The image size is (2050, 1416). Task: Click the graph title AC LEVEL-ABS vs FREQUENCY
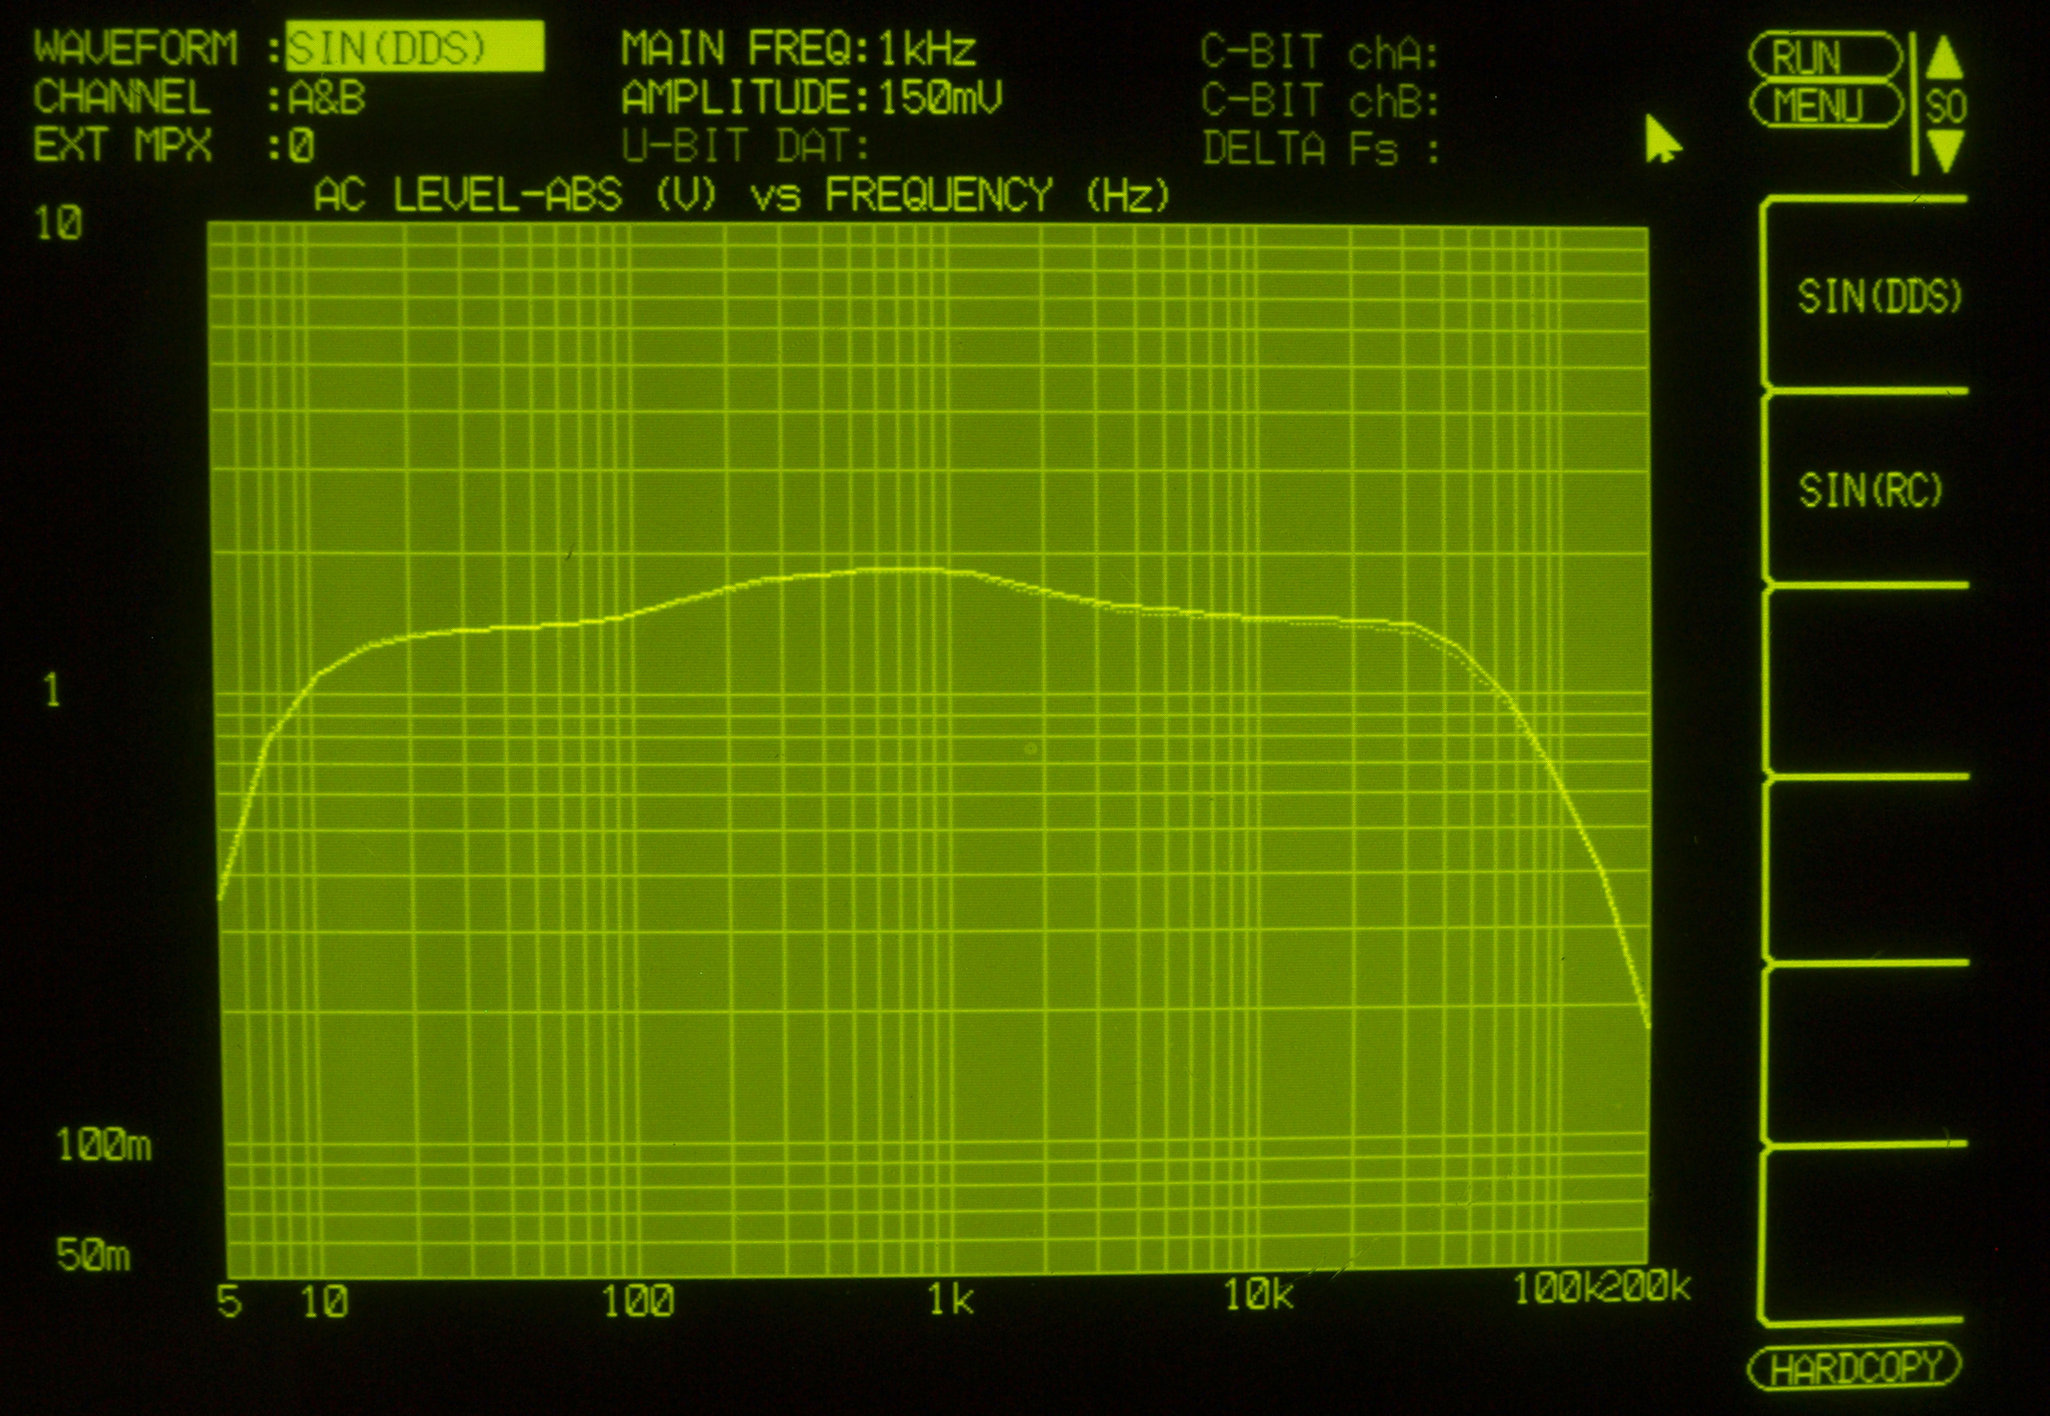tap(740, 195)
